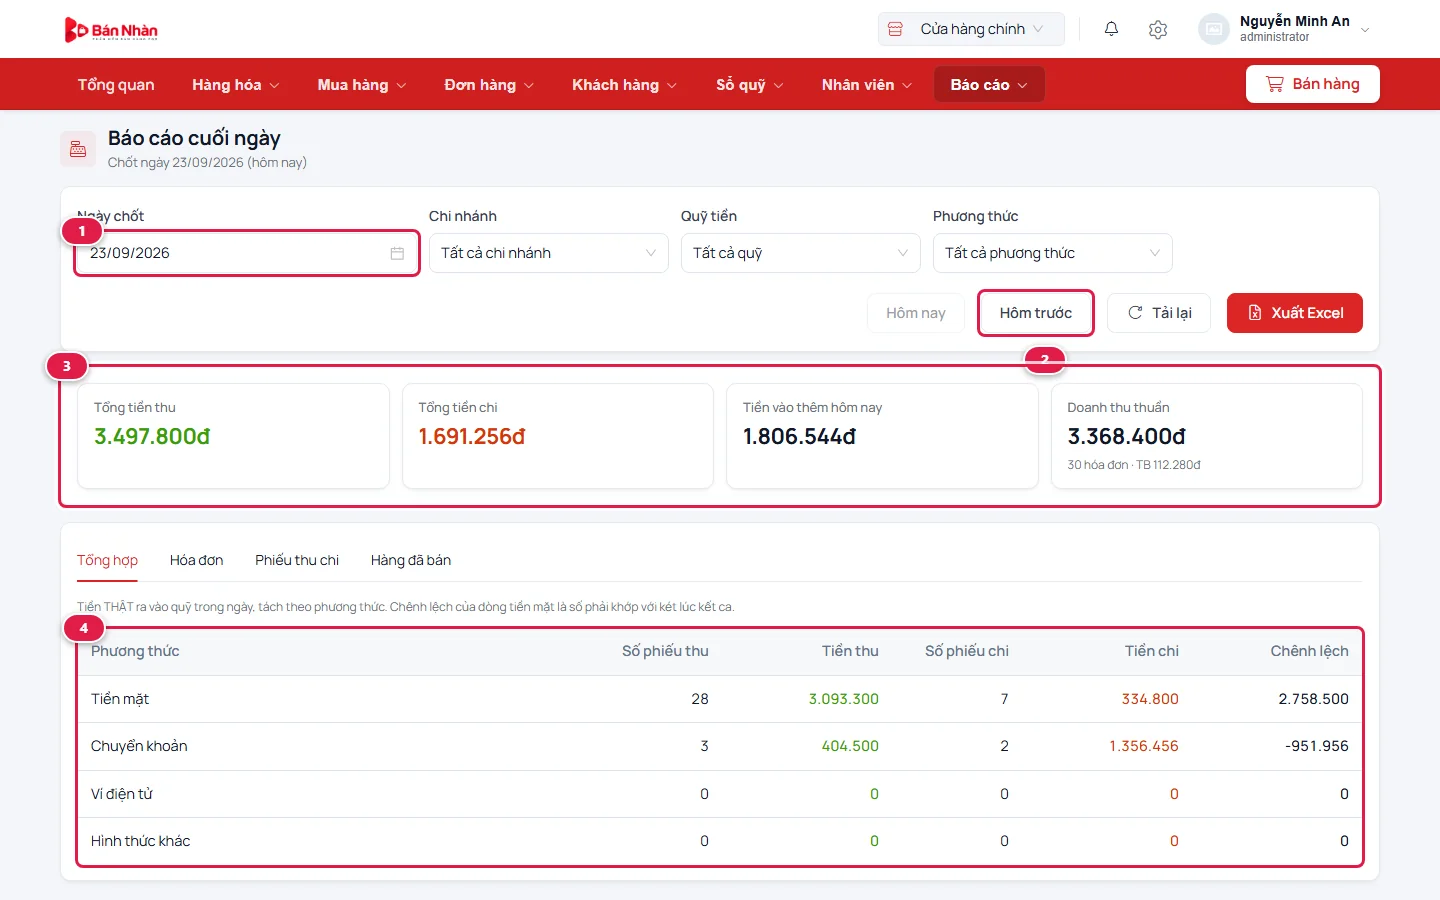
Task: Click the Bán hàng button
Action: pyautogui.click(x=1313, y=84)
